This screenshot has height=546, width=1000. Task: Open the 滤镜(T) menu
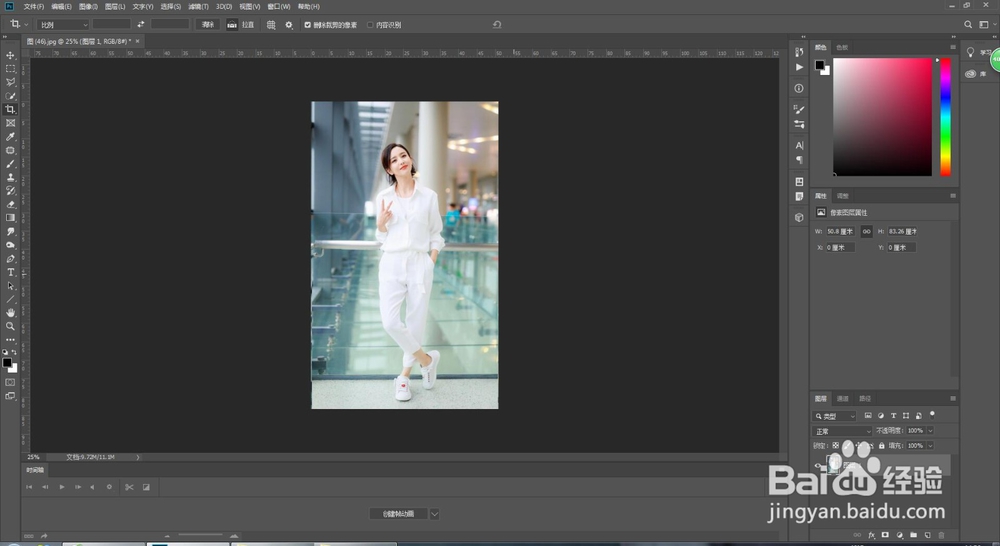click(198, 6)
